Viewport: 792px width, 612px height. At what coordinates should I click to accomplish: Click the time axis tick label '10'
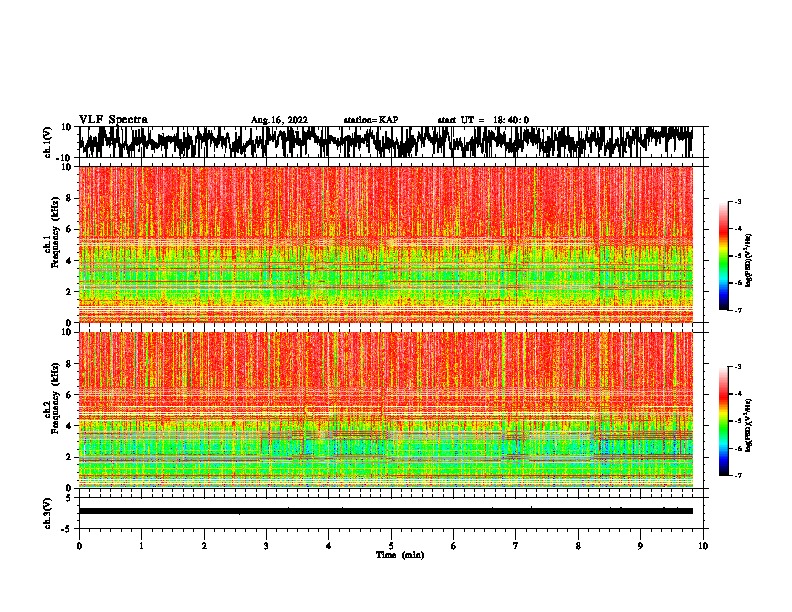coord(703,546)
